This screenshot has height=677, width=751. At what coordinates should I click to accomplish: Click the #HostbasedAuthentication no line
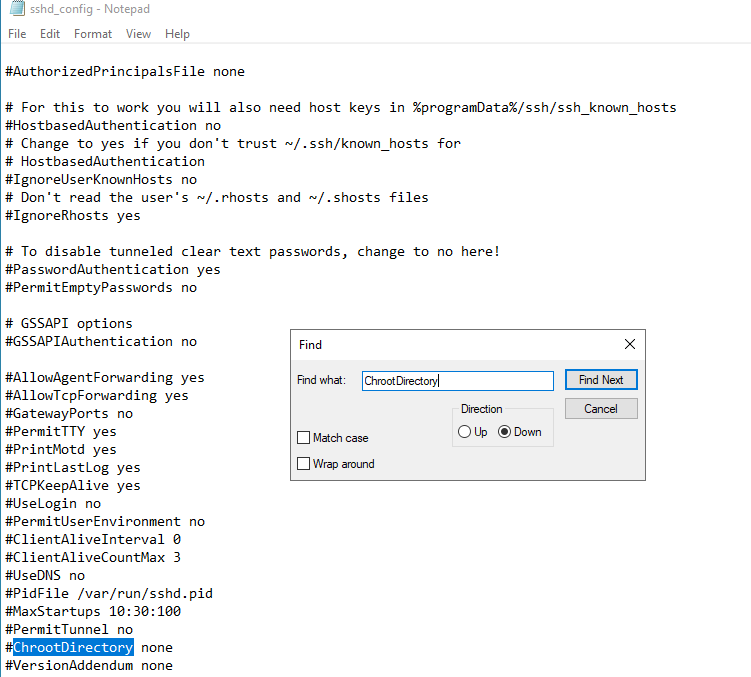coord(113,126)
